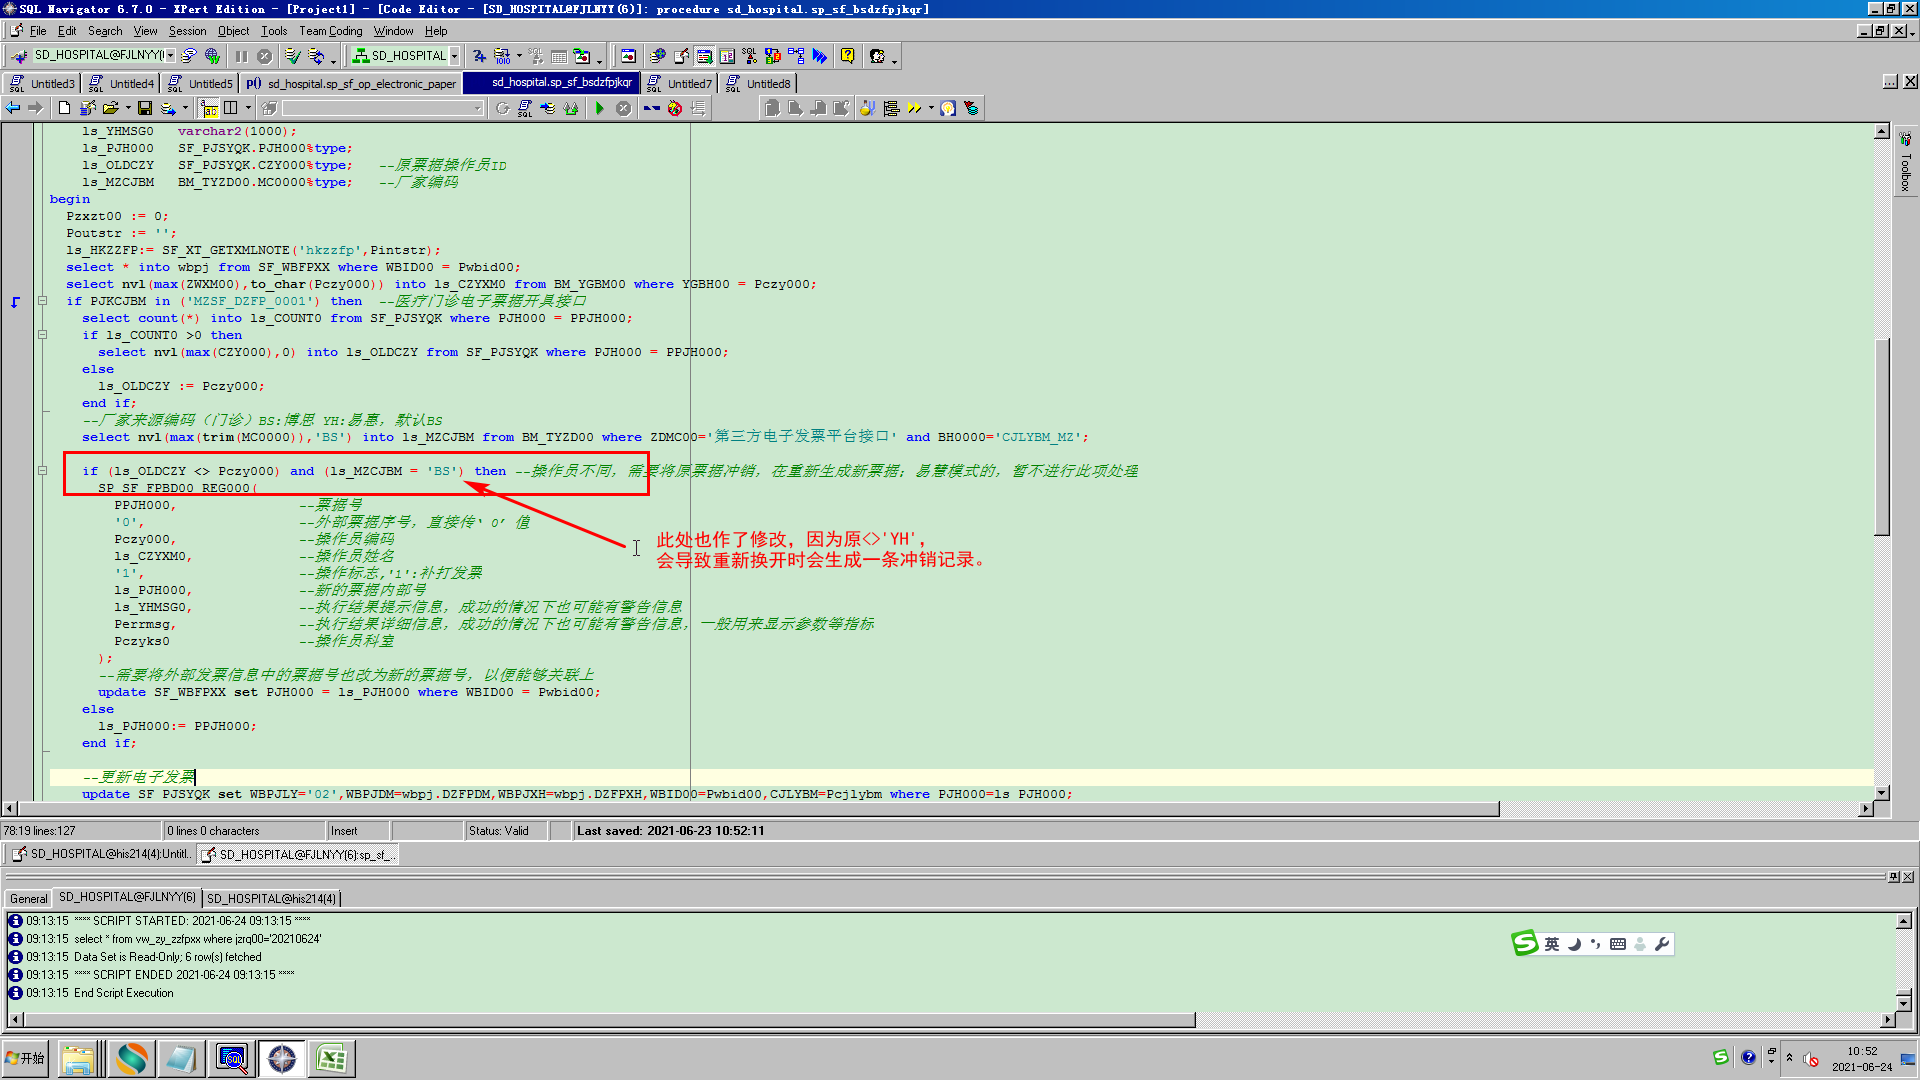
Task: Open Excel from the Windows taskbar
Action: tap(331, 1058)
